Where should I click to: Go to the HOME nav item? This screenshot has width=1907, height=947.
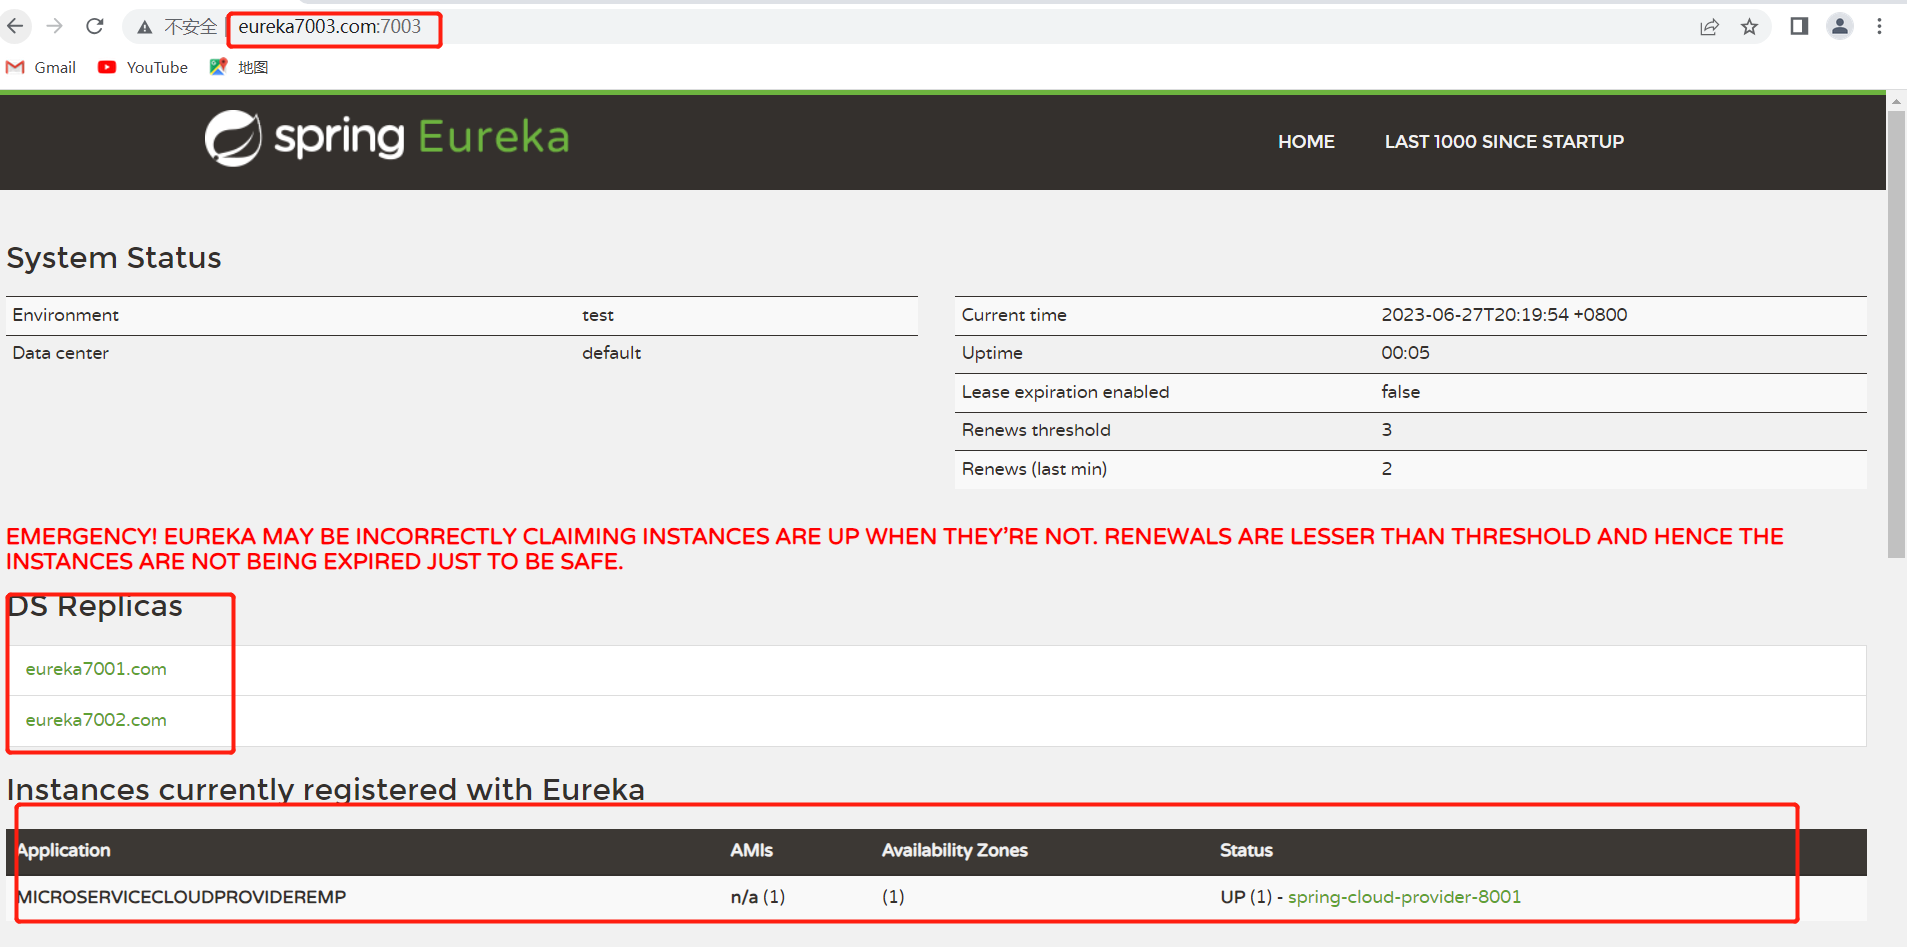click(x=1306, y=142)
